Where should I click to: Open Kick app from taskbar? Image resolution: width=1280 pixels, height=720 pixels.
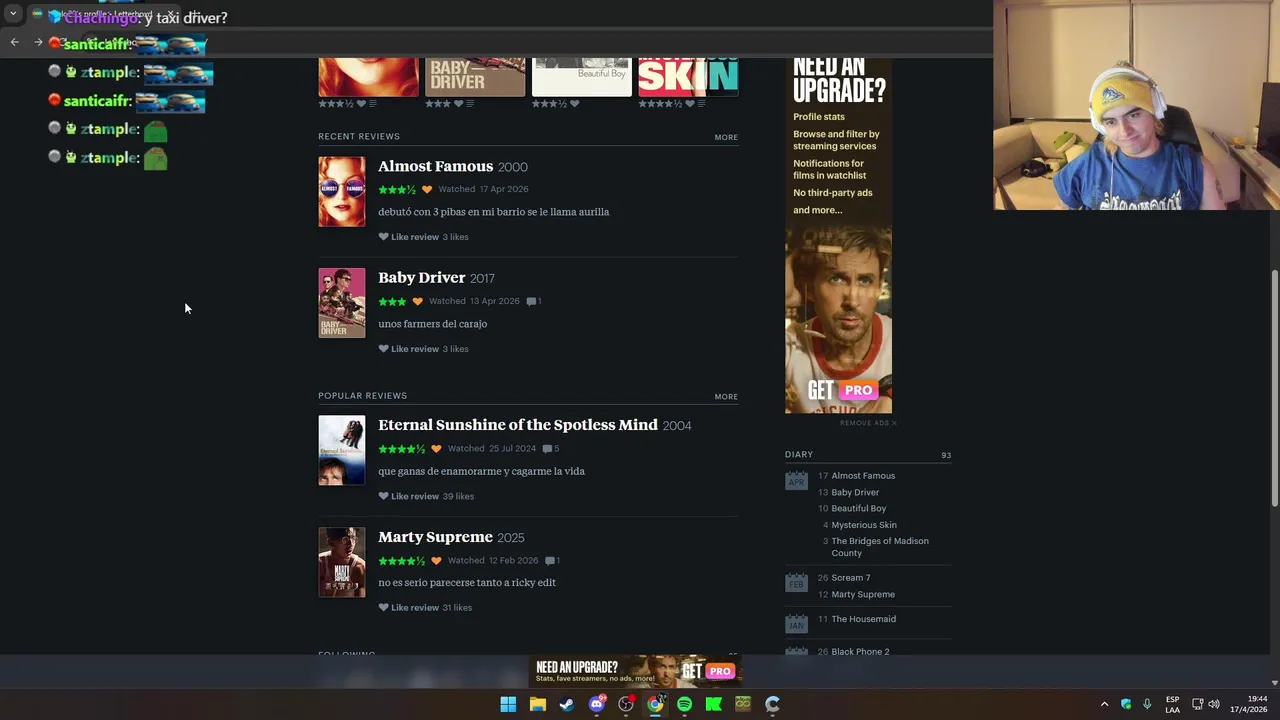(713, 704)
